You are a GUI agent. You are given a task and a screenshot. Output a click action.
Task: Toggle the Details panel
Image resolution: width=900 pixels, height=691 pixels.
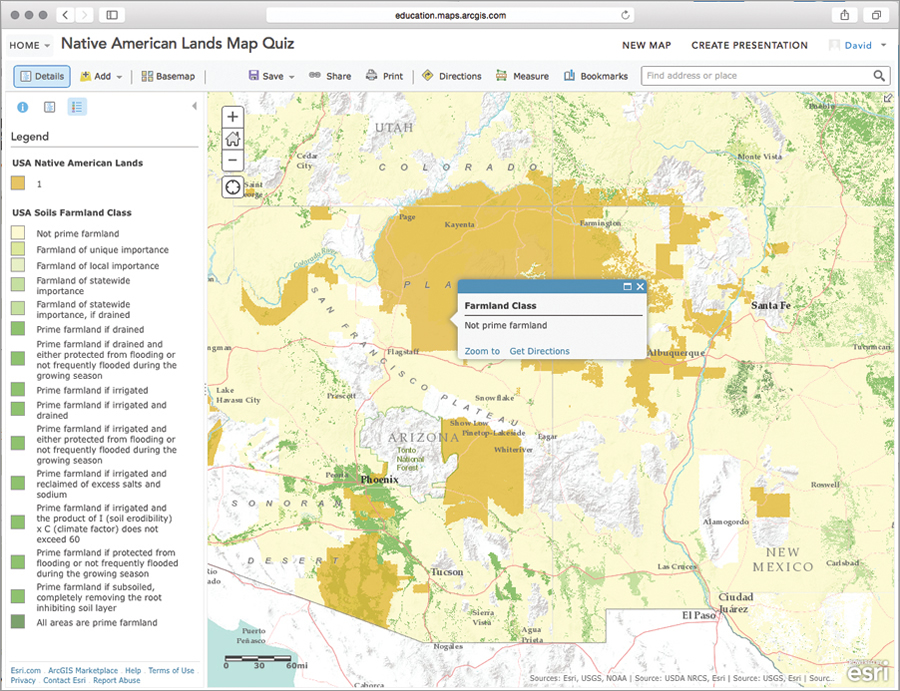(x=41, y=75)
